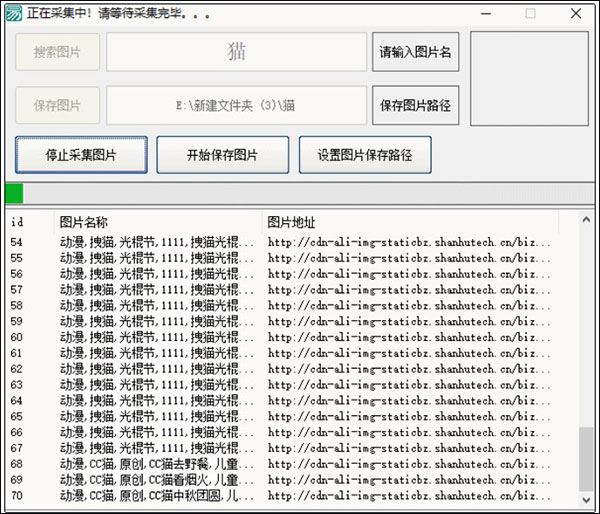The image size is (600, 514).
Task: Click the list scrollbar down arrow
Action: pyautogui.click(x=586, y=499)
